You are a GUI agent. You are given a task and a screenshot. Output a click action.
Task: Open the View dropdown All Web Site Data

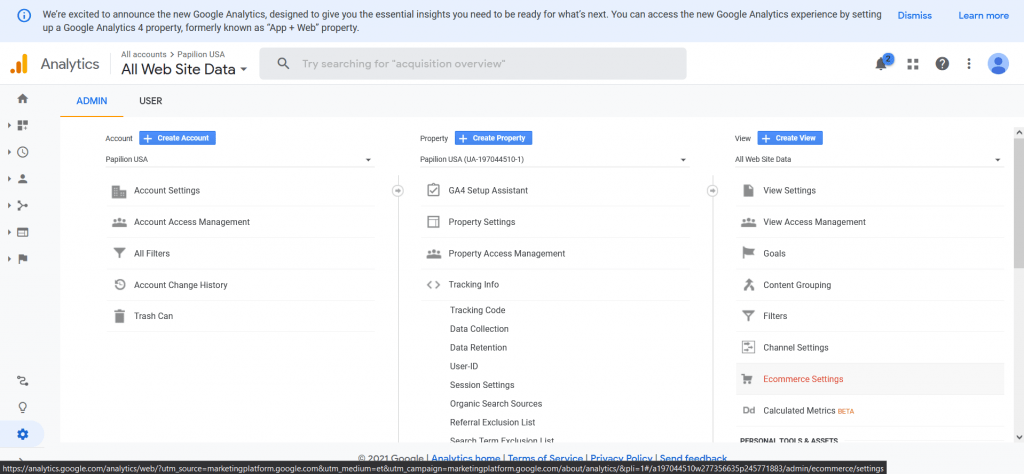click(869, 159)
